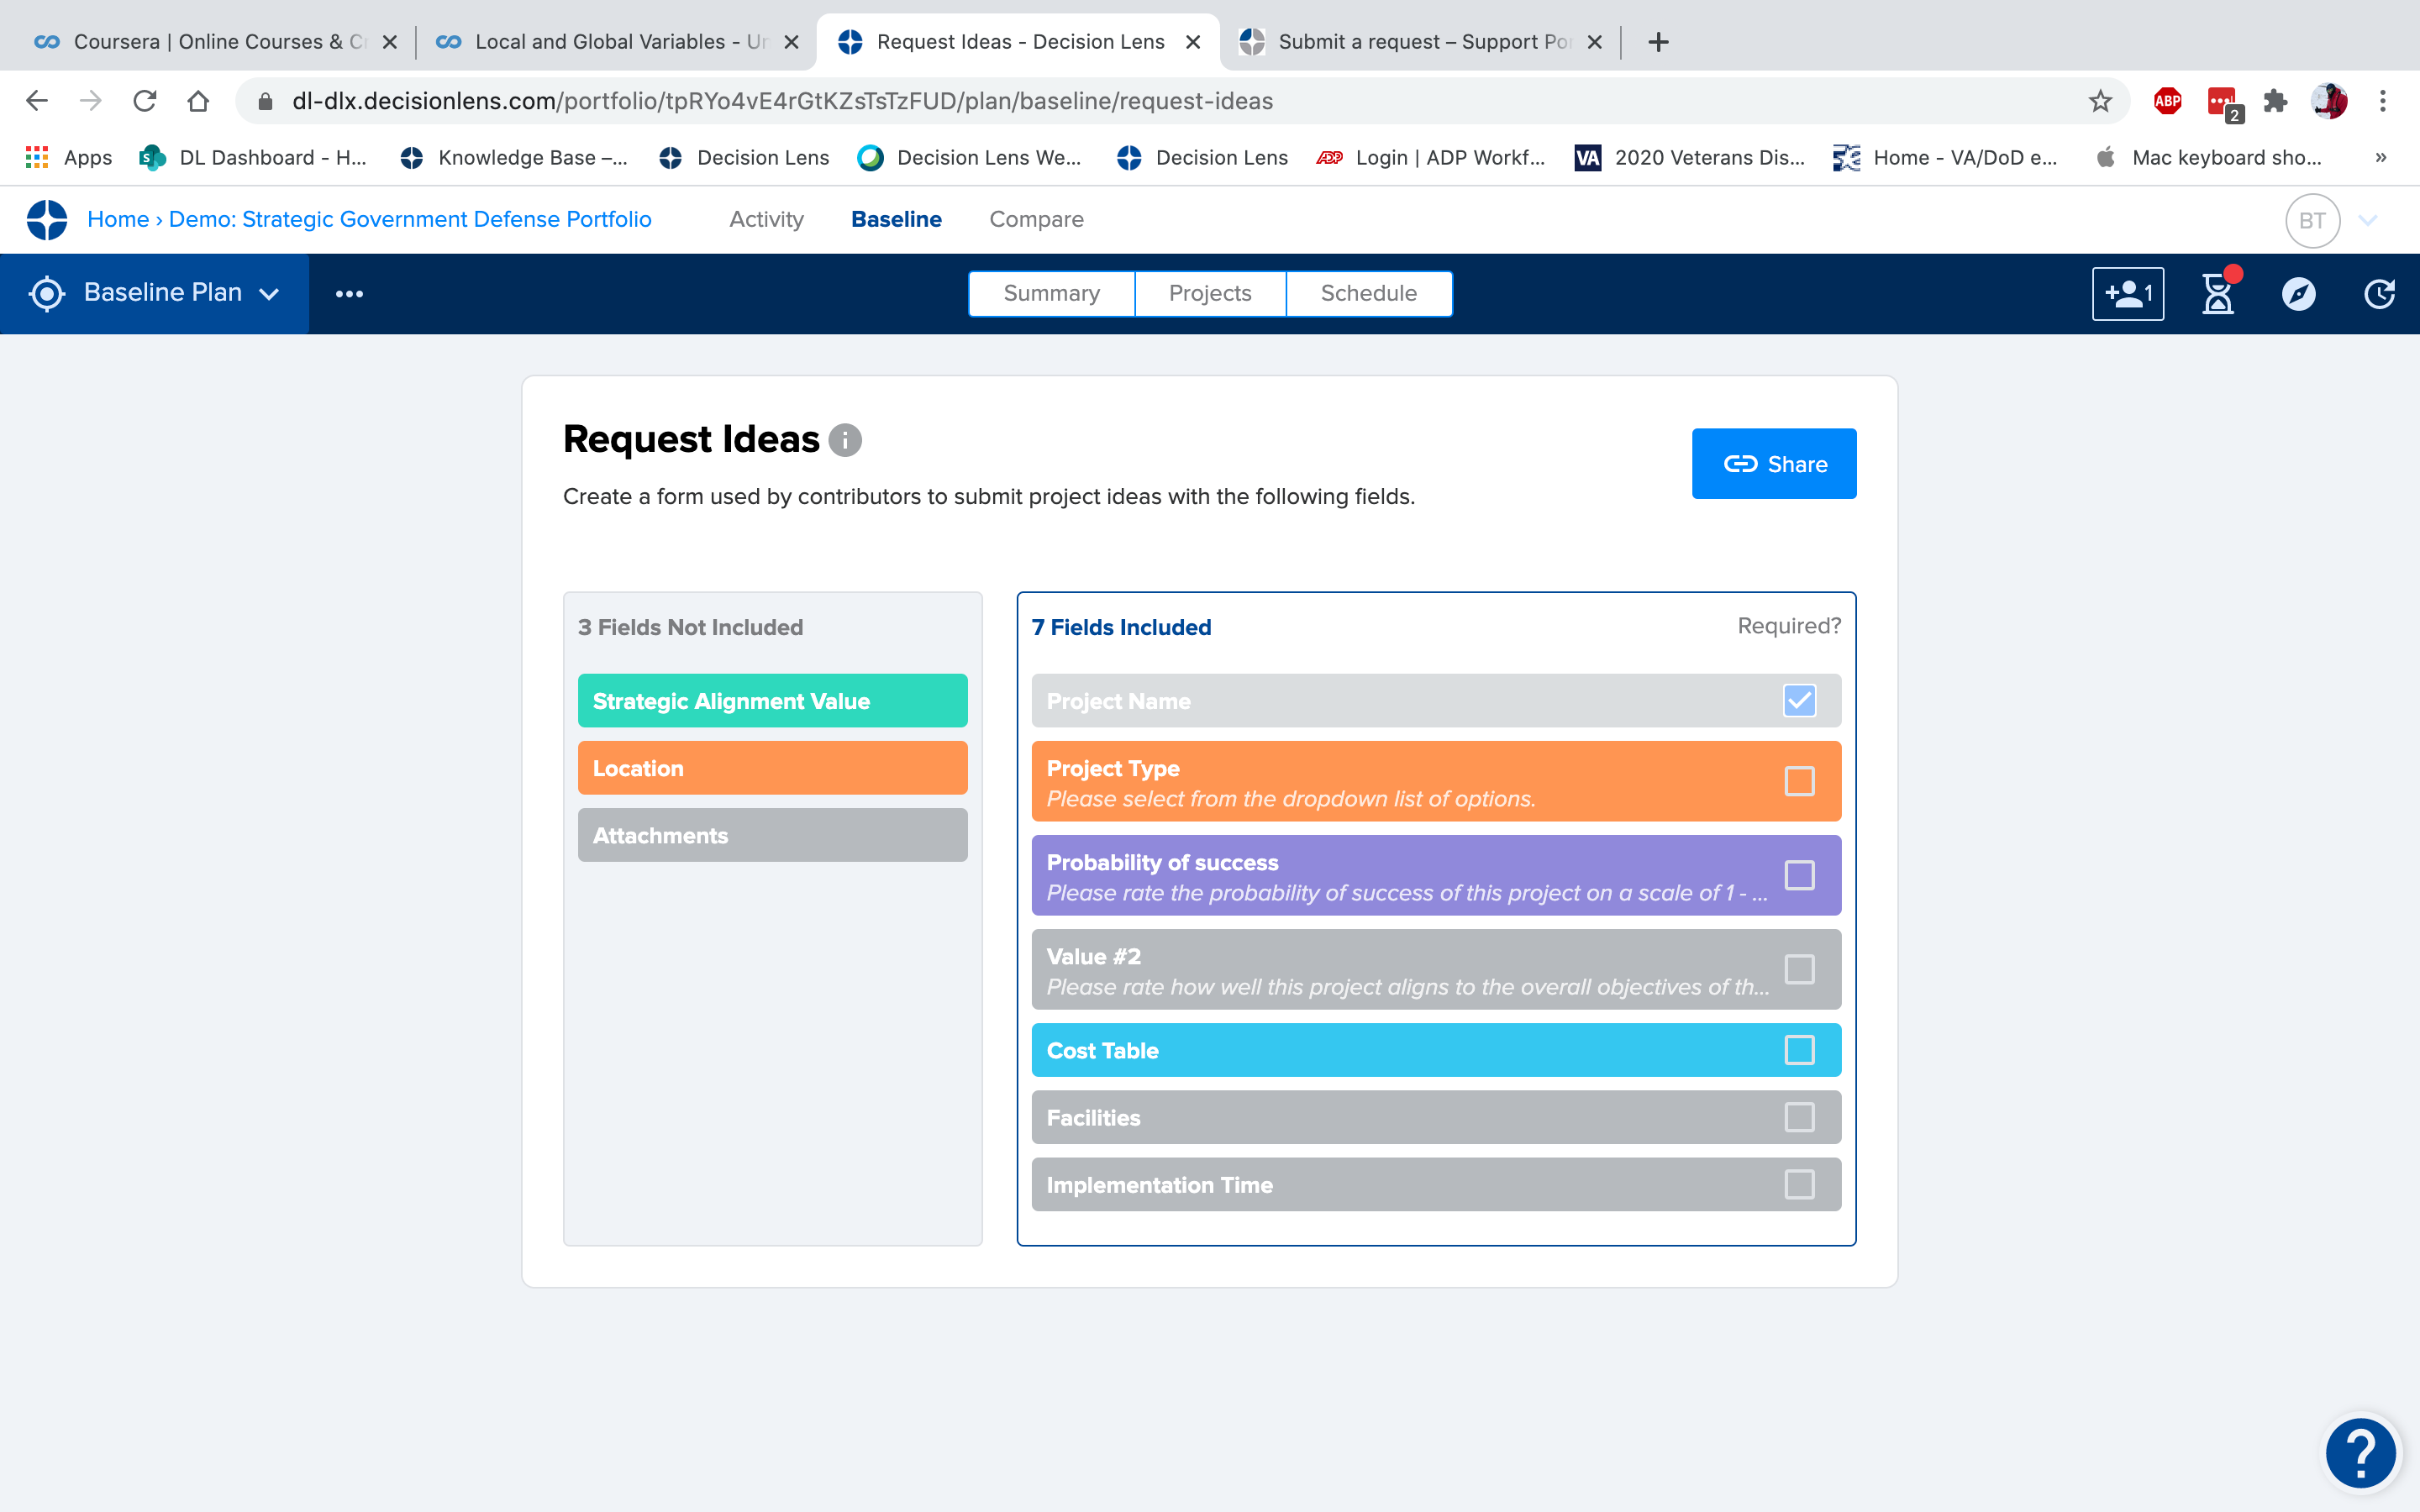Click the compass/navigation icon in toolbar
Viewport: 2420px width, 1512px height.
2298,291
